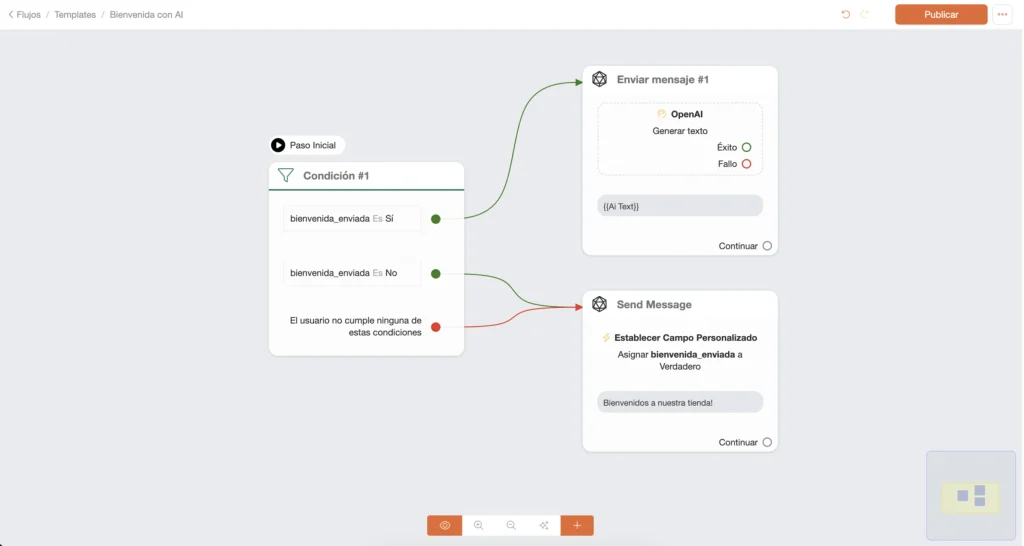Click the minimap thumbnail in the corner

point(970,496)
